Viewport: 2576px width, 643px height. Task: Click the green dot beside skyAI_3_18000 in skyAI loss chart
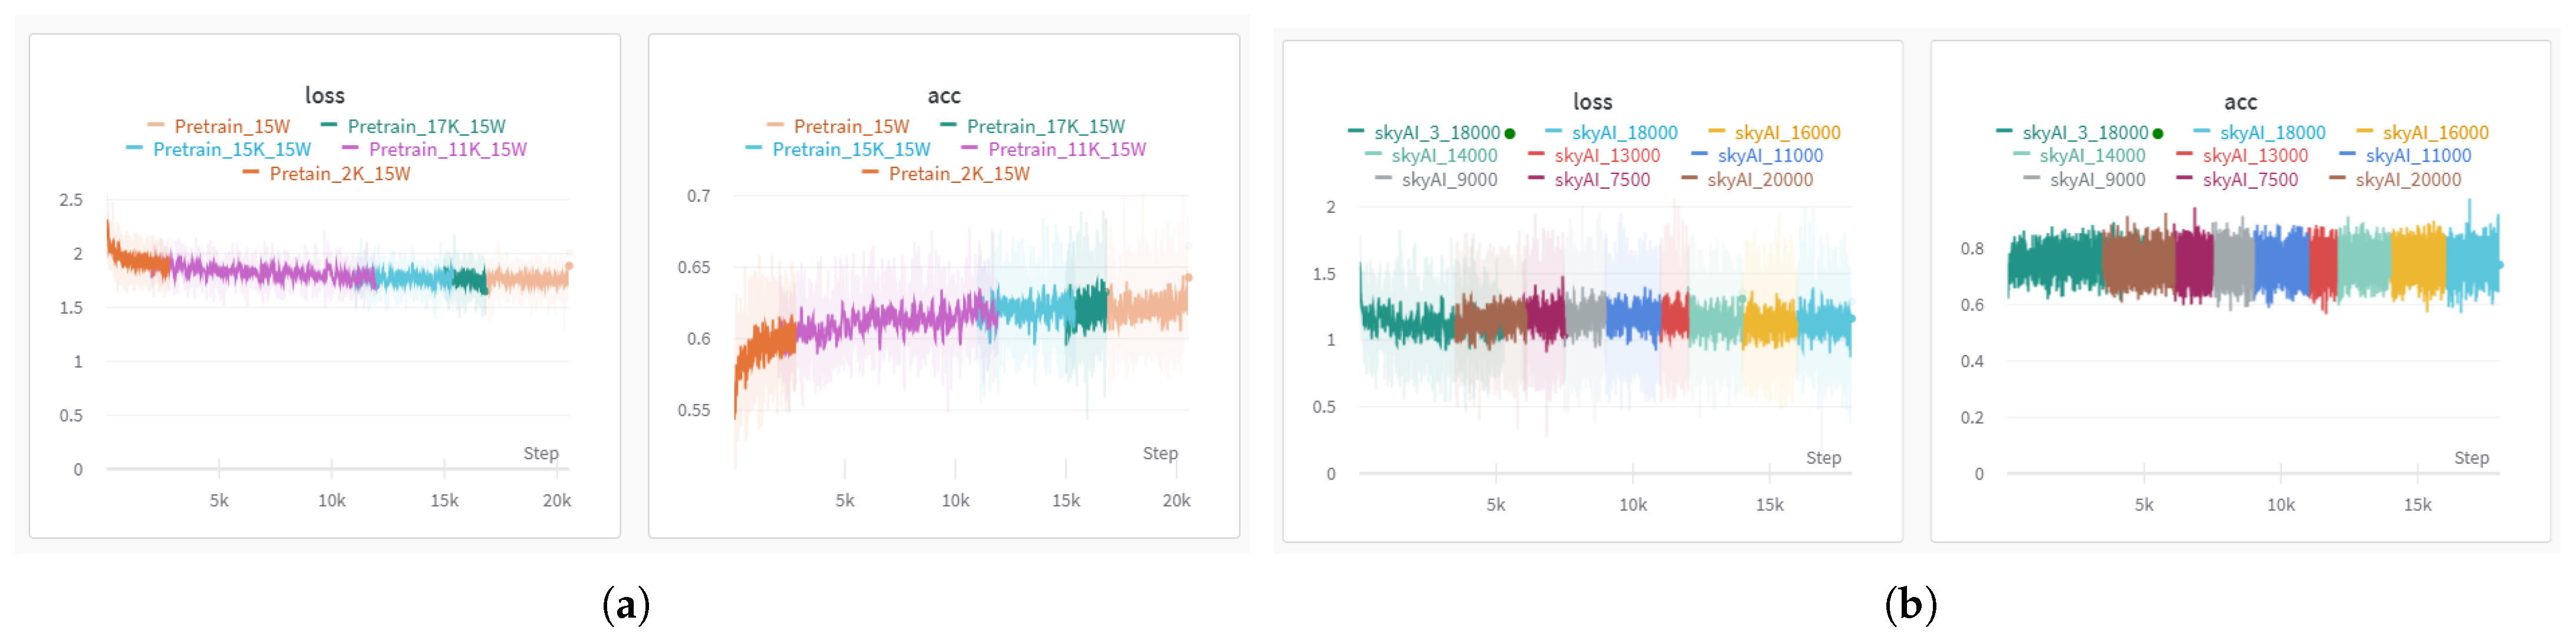(1510, 134)
